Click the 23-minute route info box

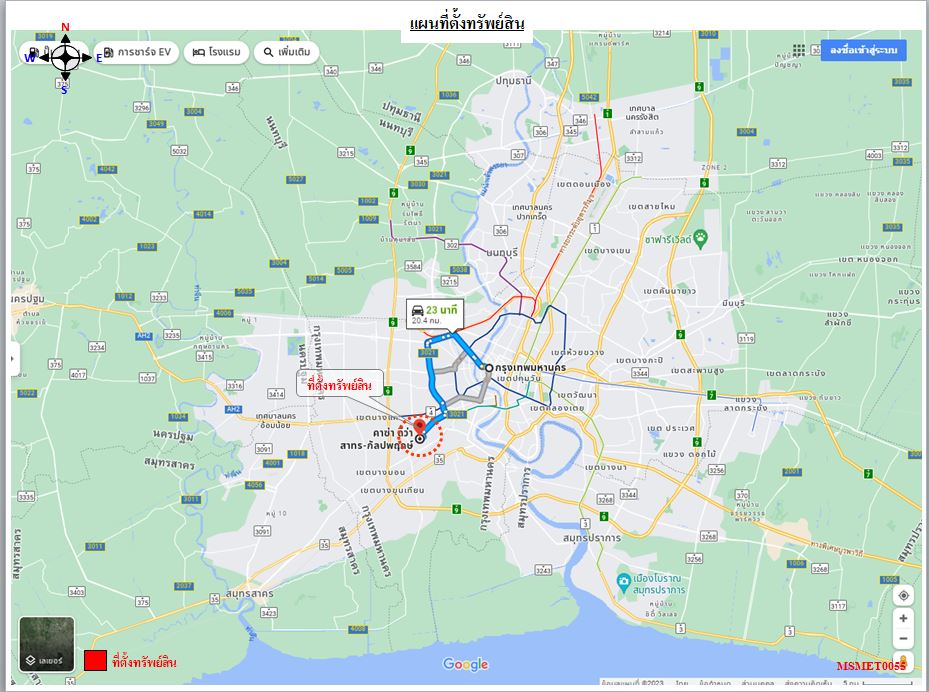(x=435, y=315)
